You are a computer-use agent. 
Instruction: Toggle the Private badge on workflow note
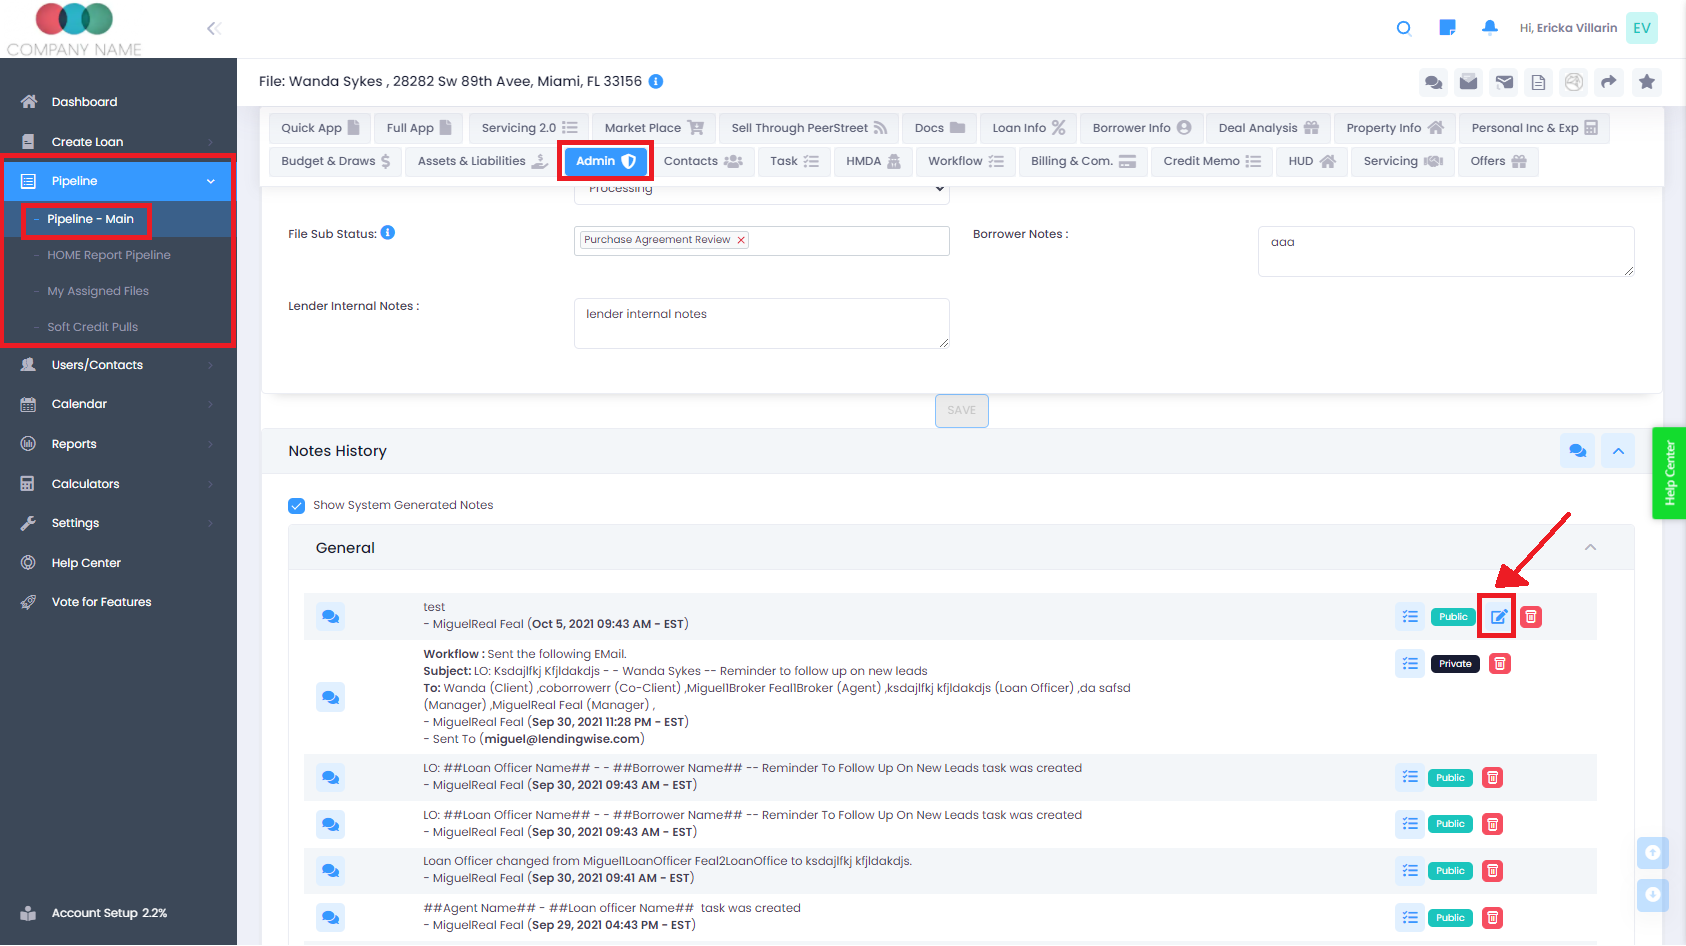(x=1455, y=664)
